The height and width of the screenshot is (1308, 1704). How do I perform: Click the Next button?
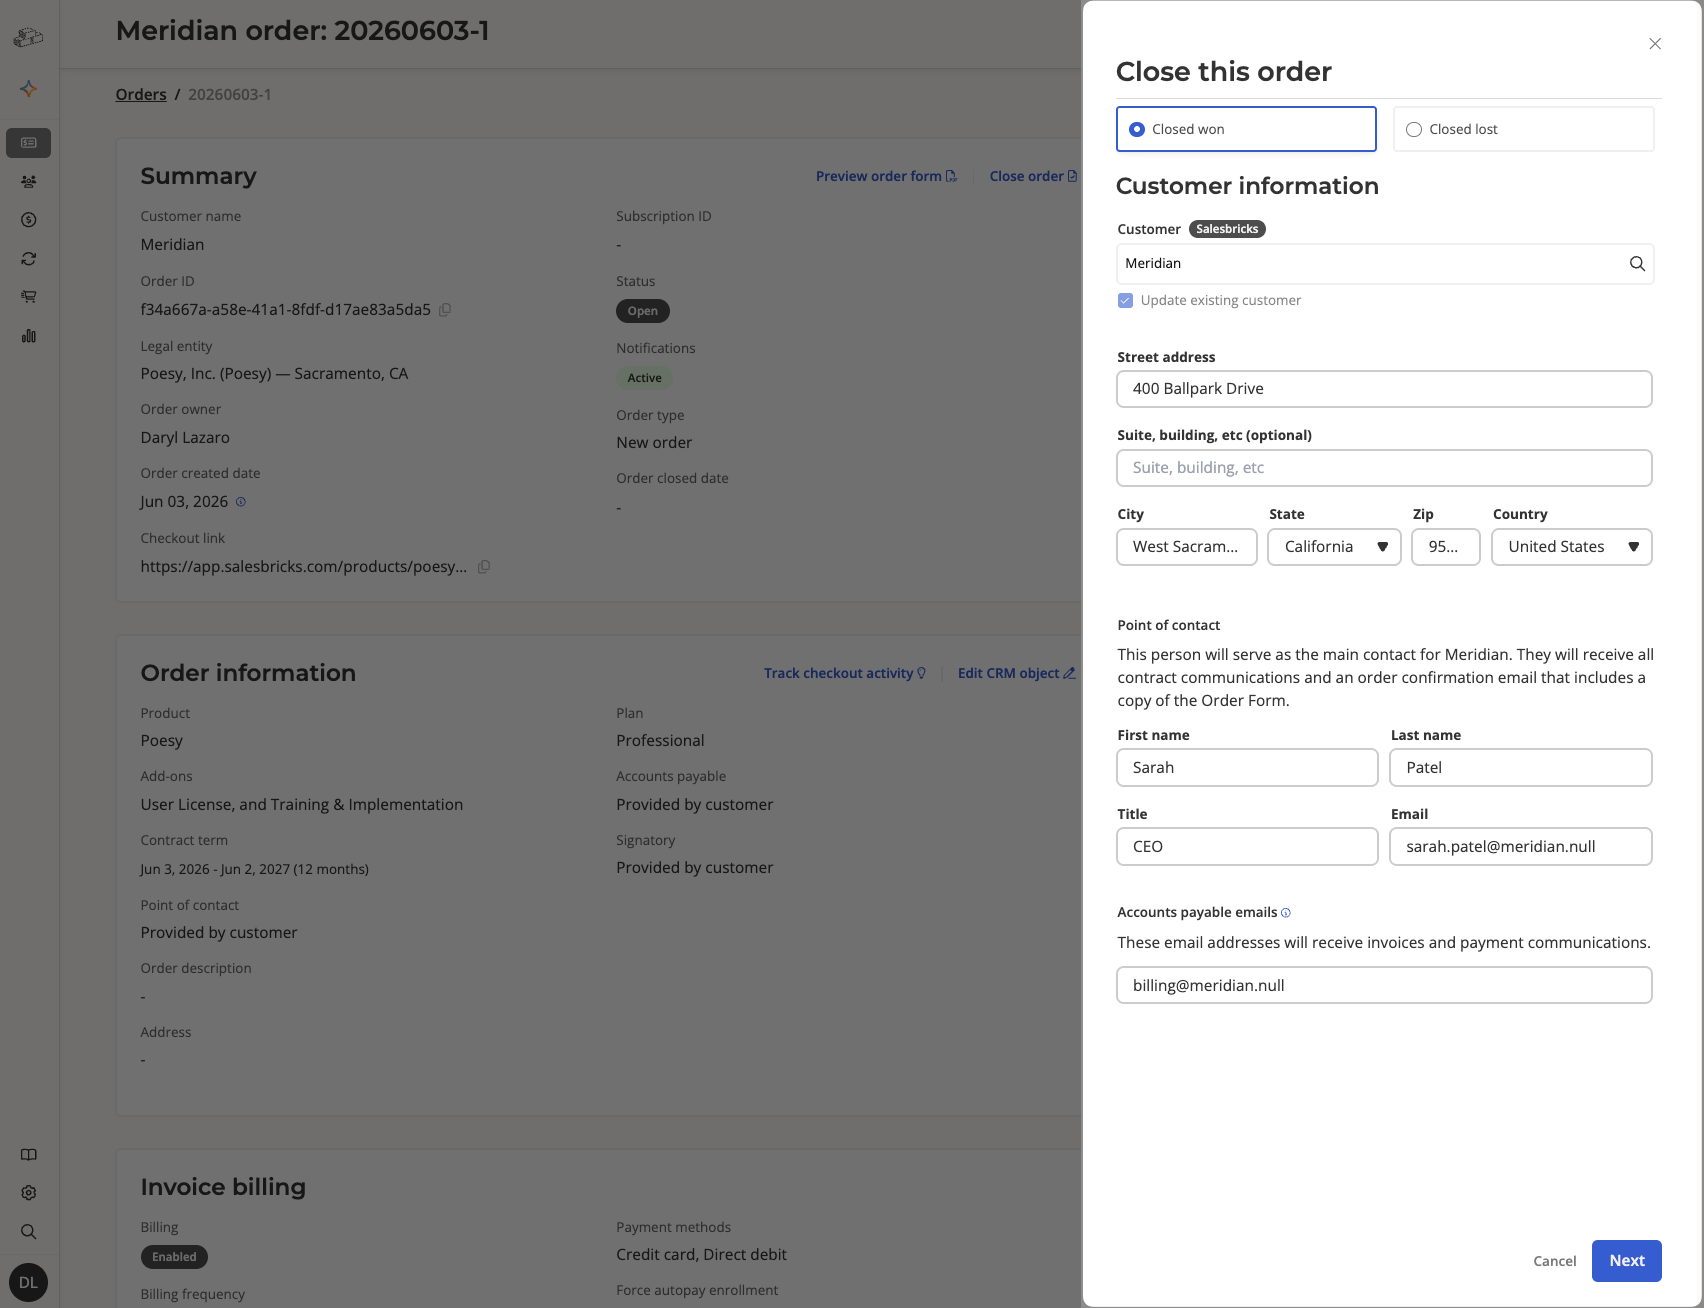[1626, 1261]
